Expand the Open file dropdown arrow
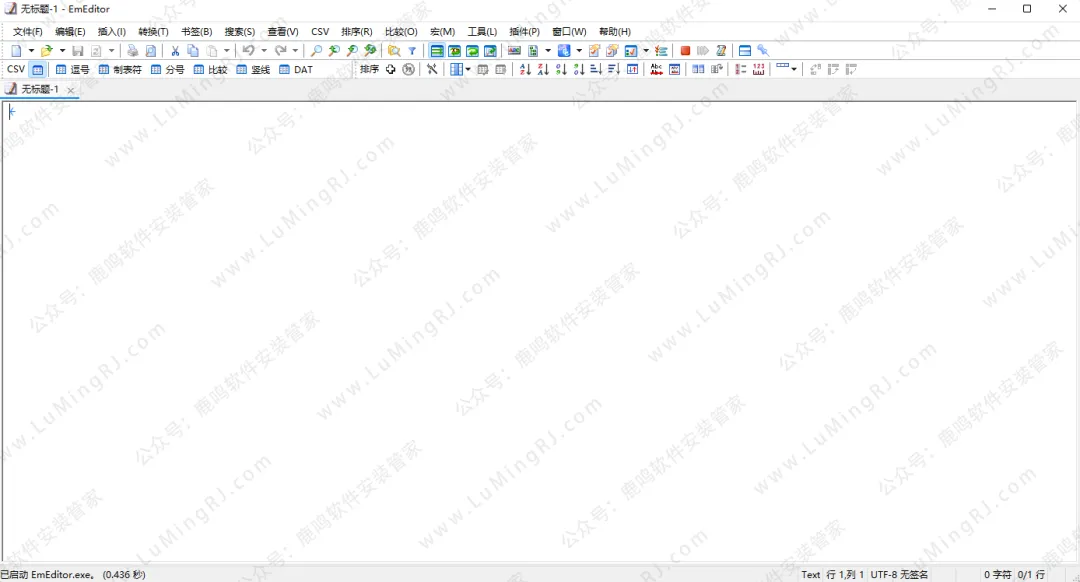This screenshot has height=582, width=1080. 62,51
